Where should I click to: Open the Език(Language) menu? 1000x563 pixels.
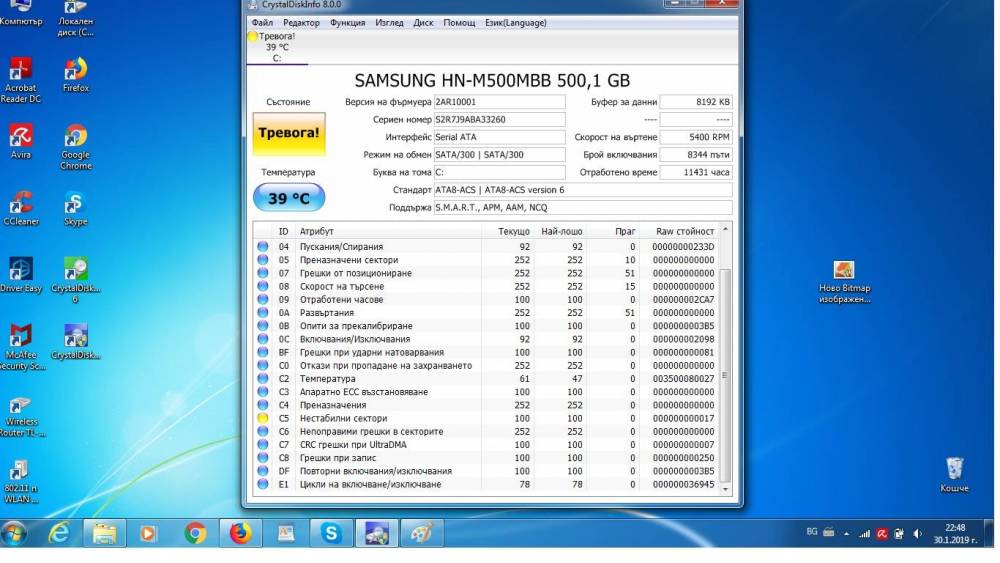point(515,23)
